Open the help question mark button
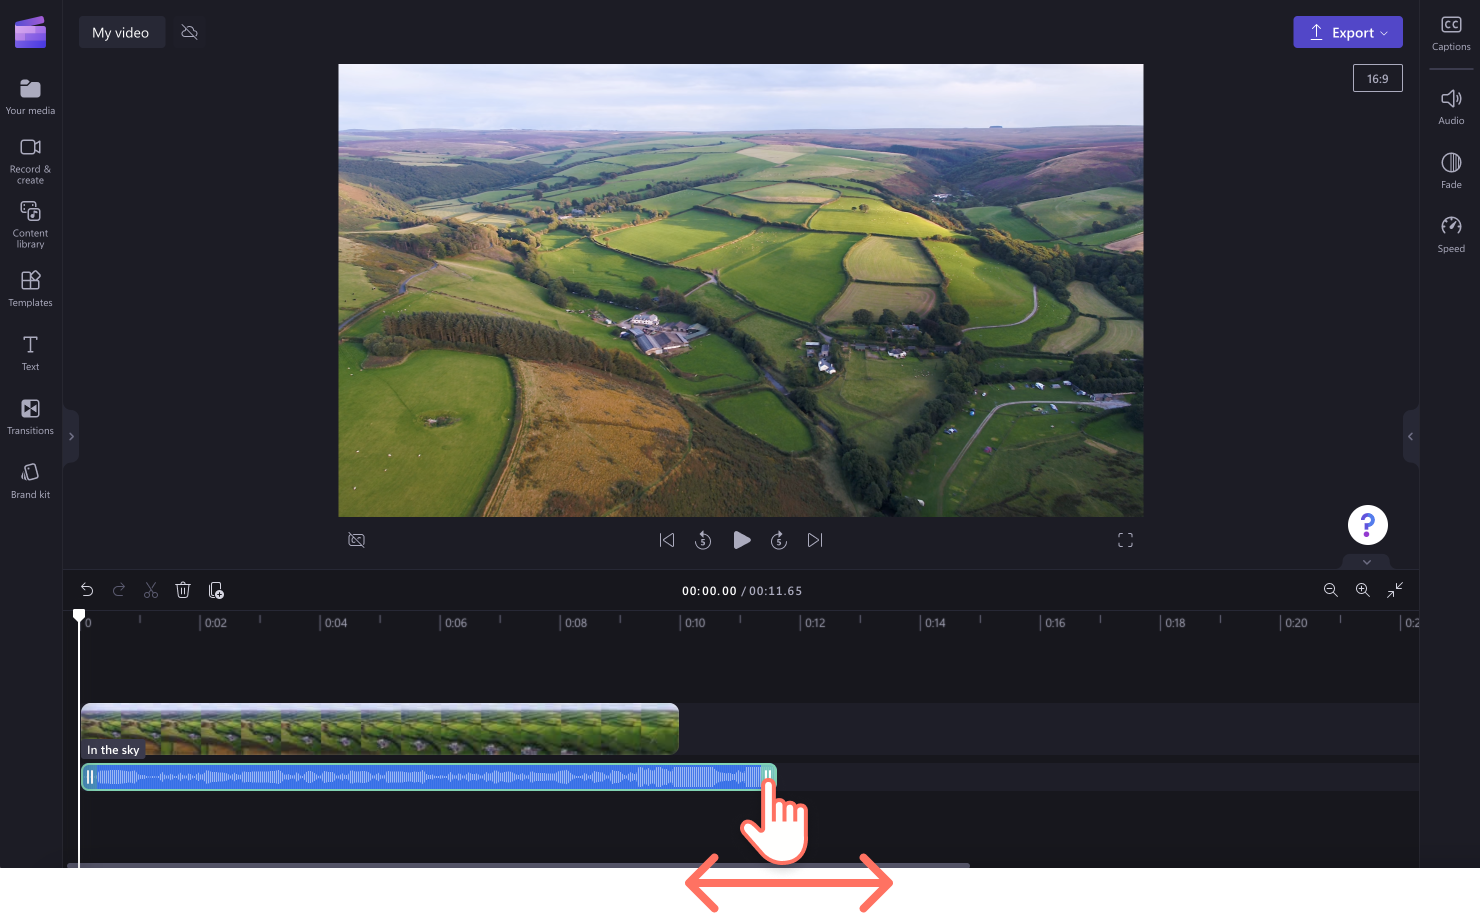Screen dimensions: 1480x914 [x=1368, y=525]
